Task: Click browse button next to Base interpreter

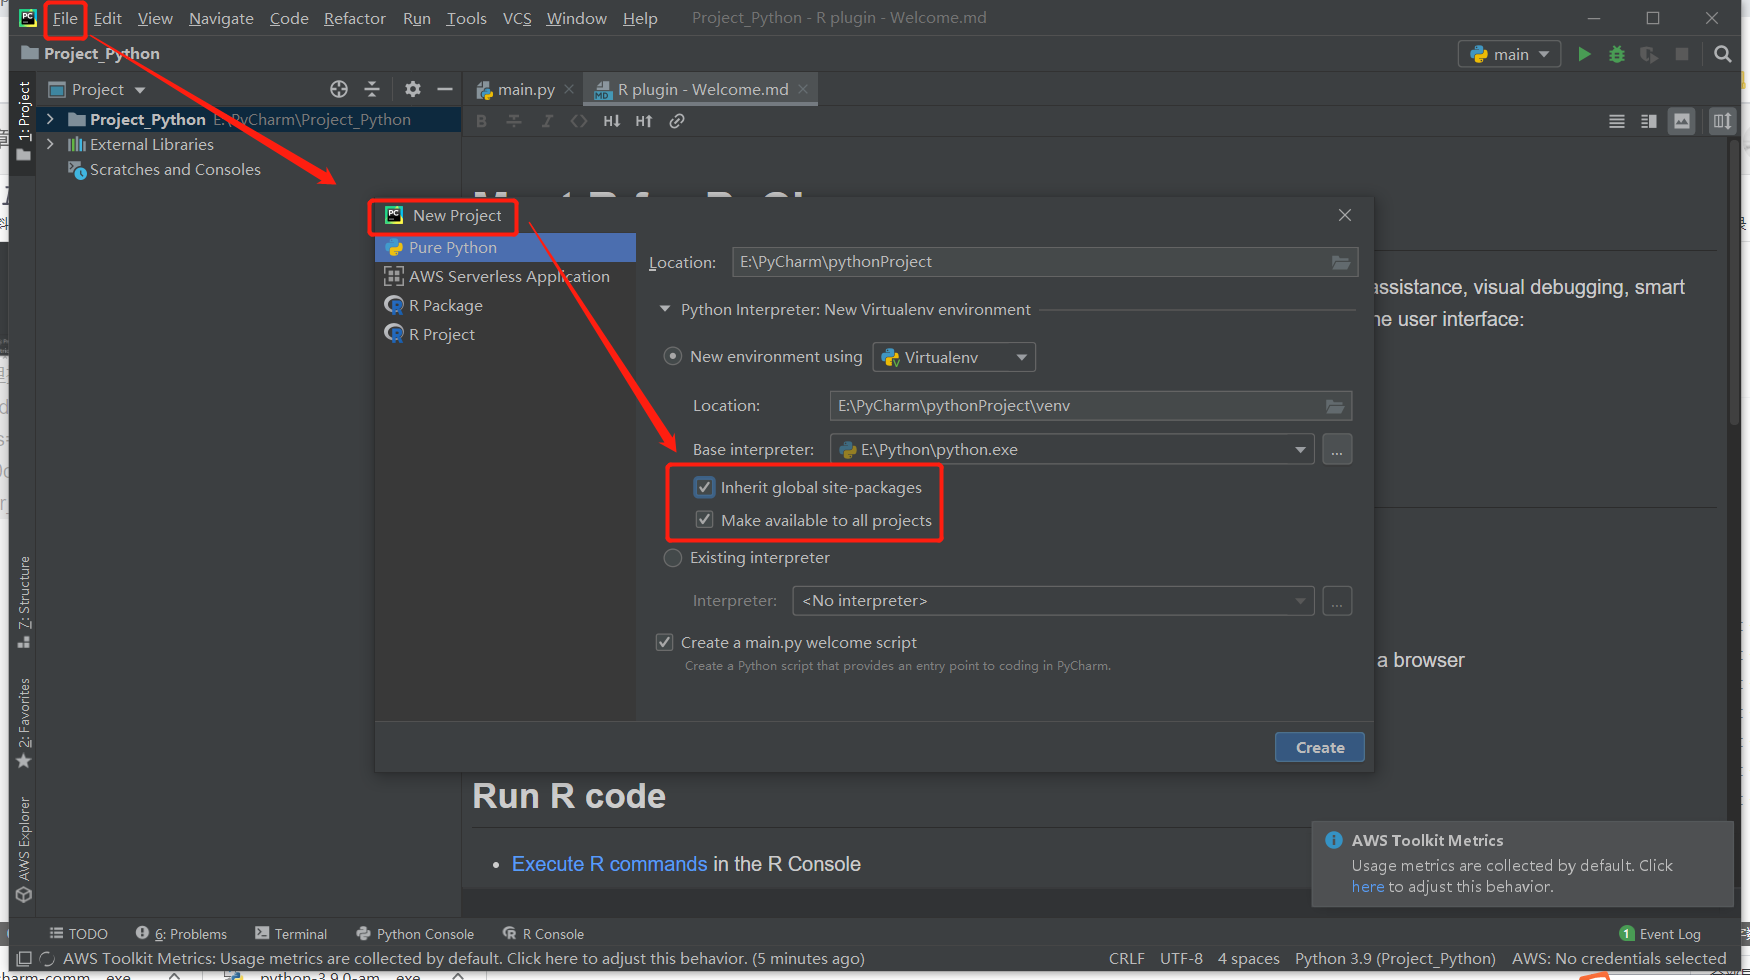Action: (1337, 450)
